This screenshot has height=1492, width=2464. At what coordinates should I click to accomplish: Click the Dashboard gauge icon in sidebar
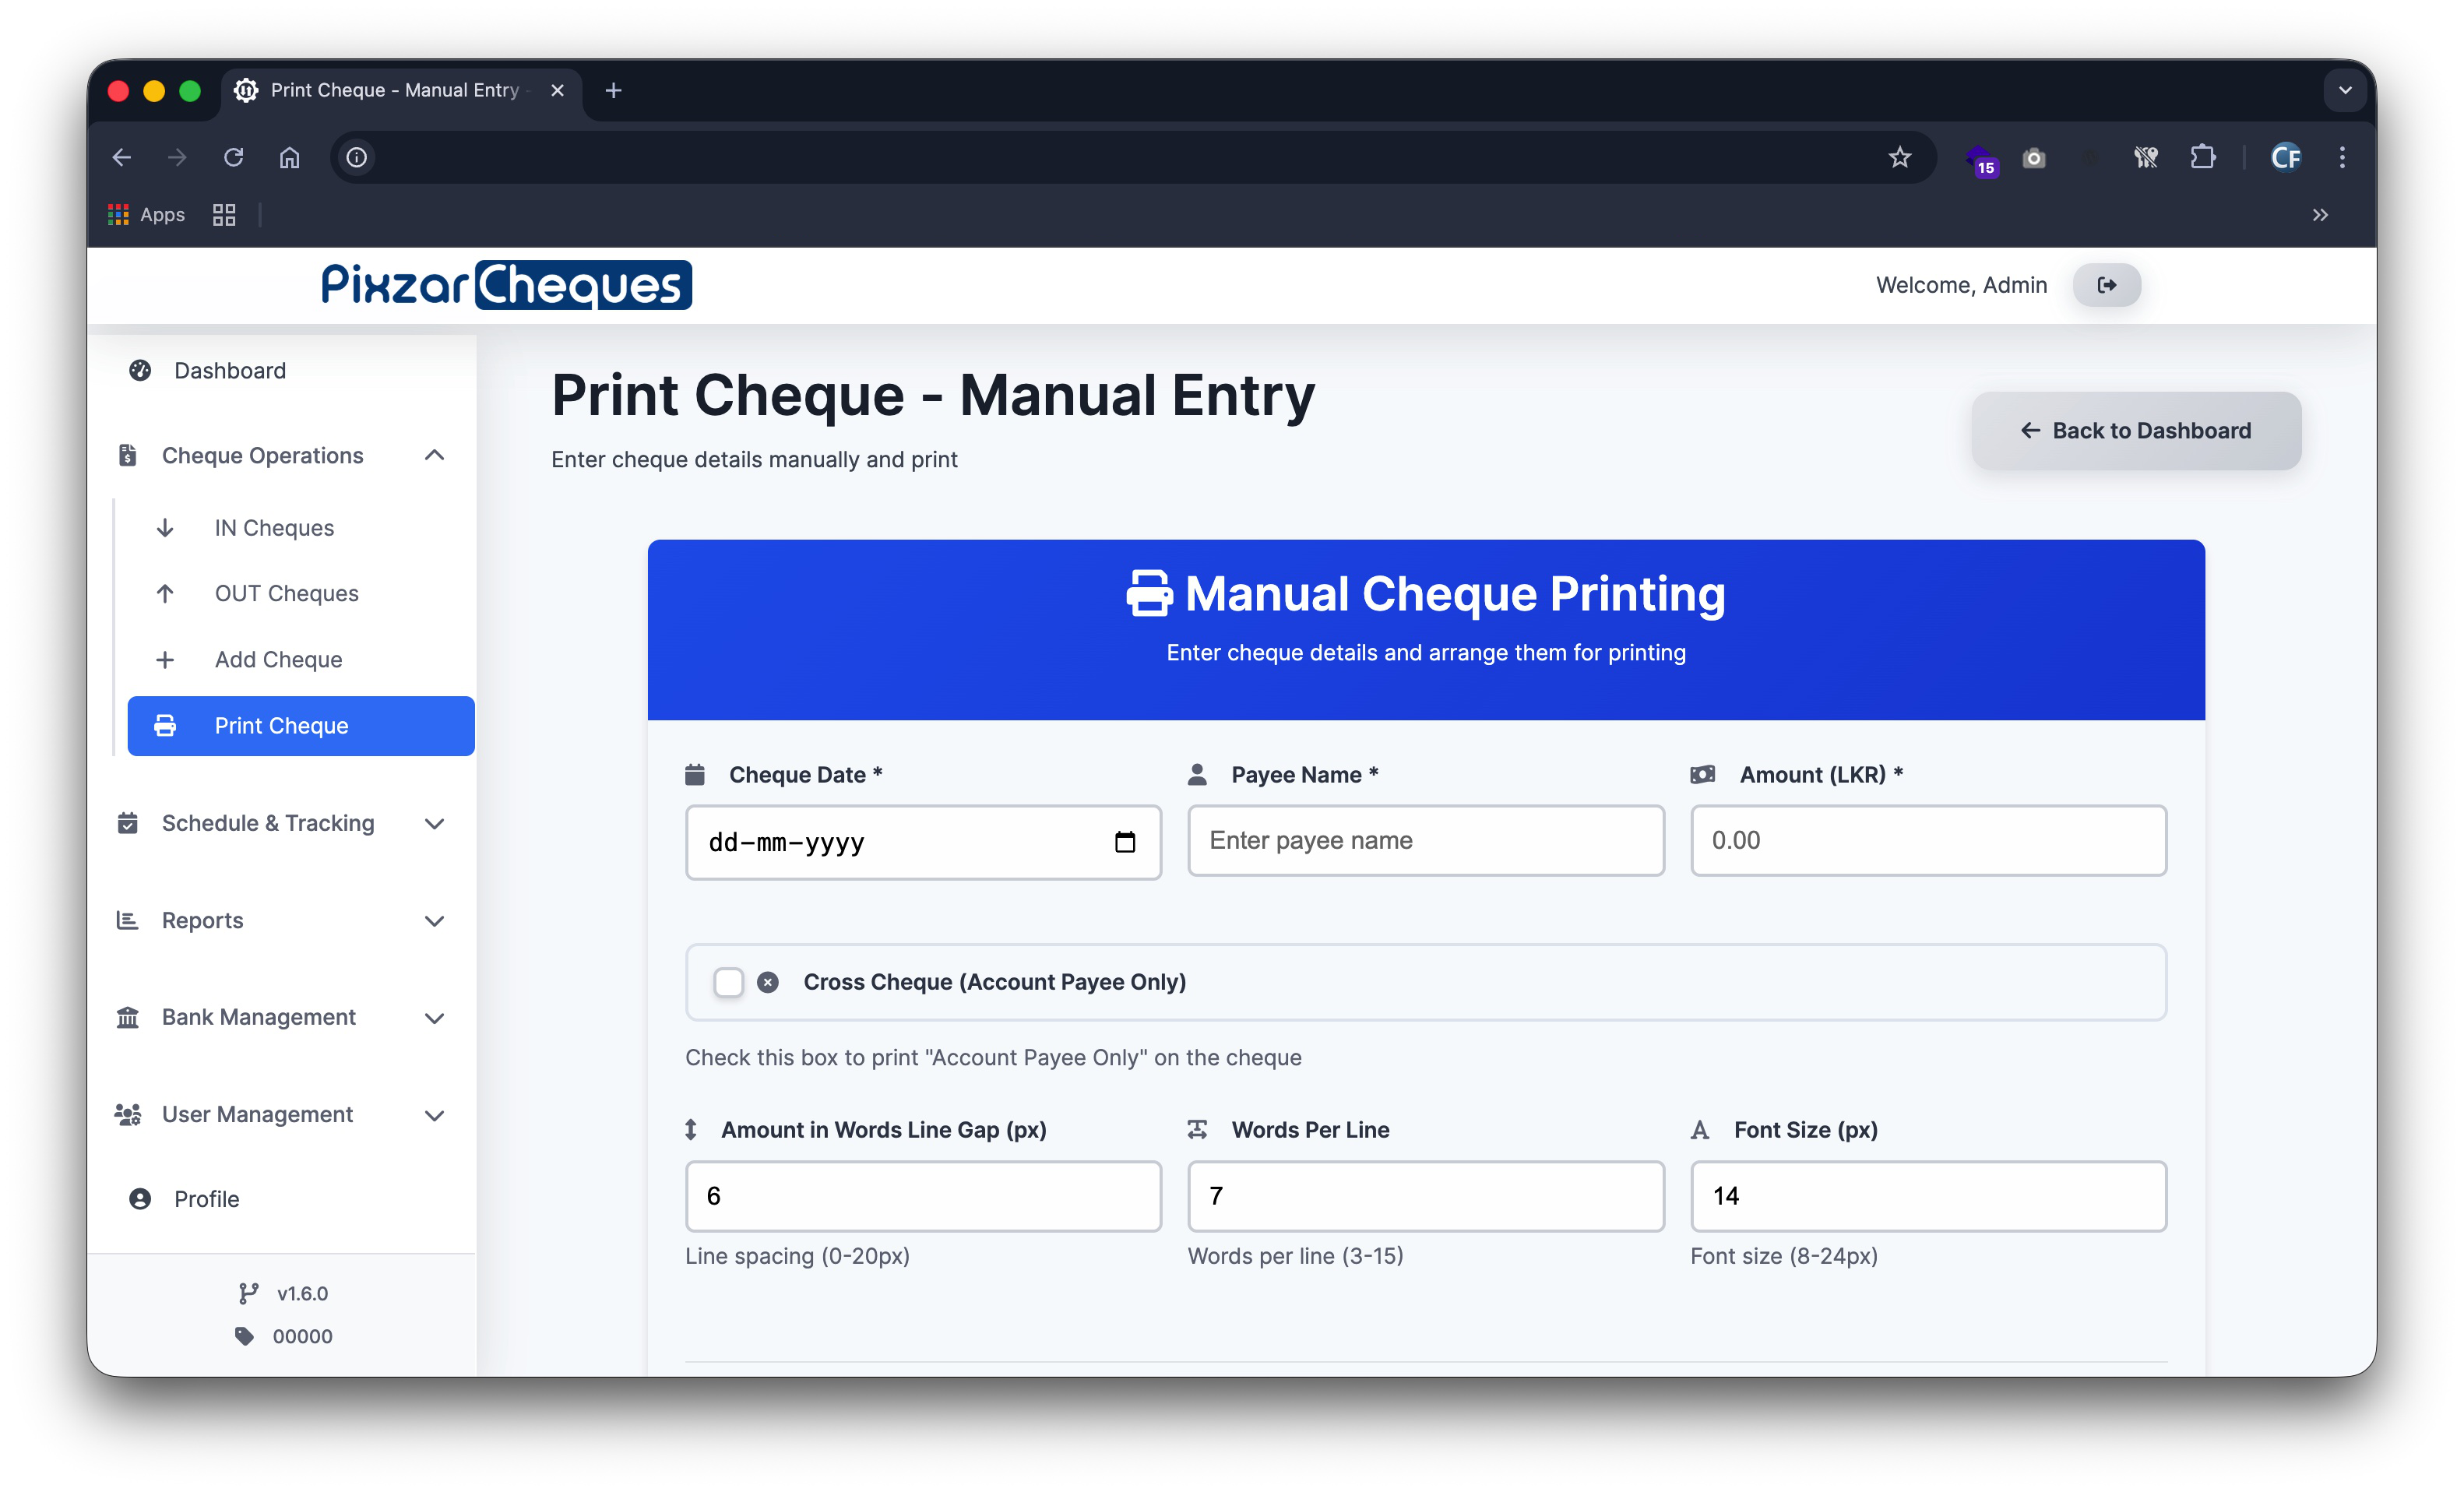(140, 370)
